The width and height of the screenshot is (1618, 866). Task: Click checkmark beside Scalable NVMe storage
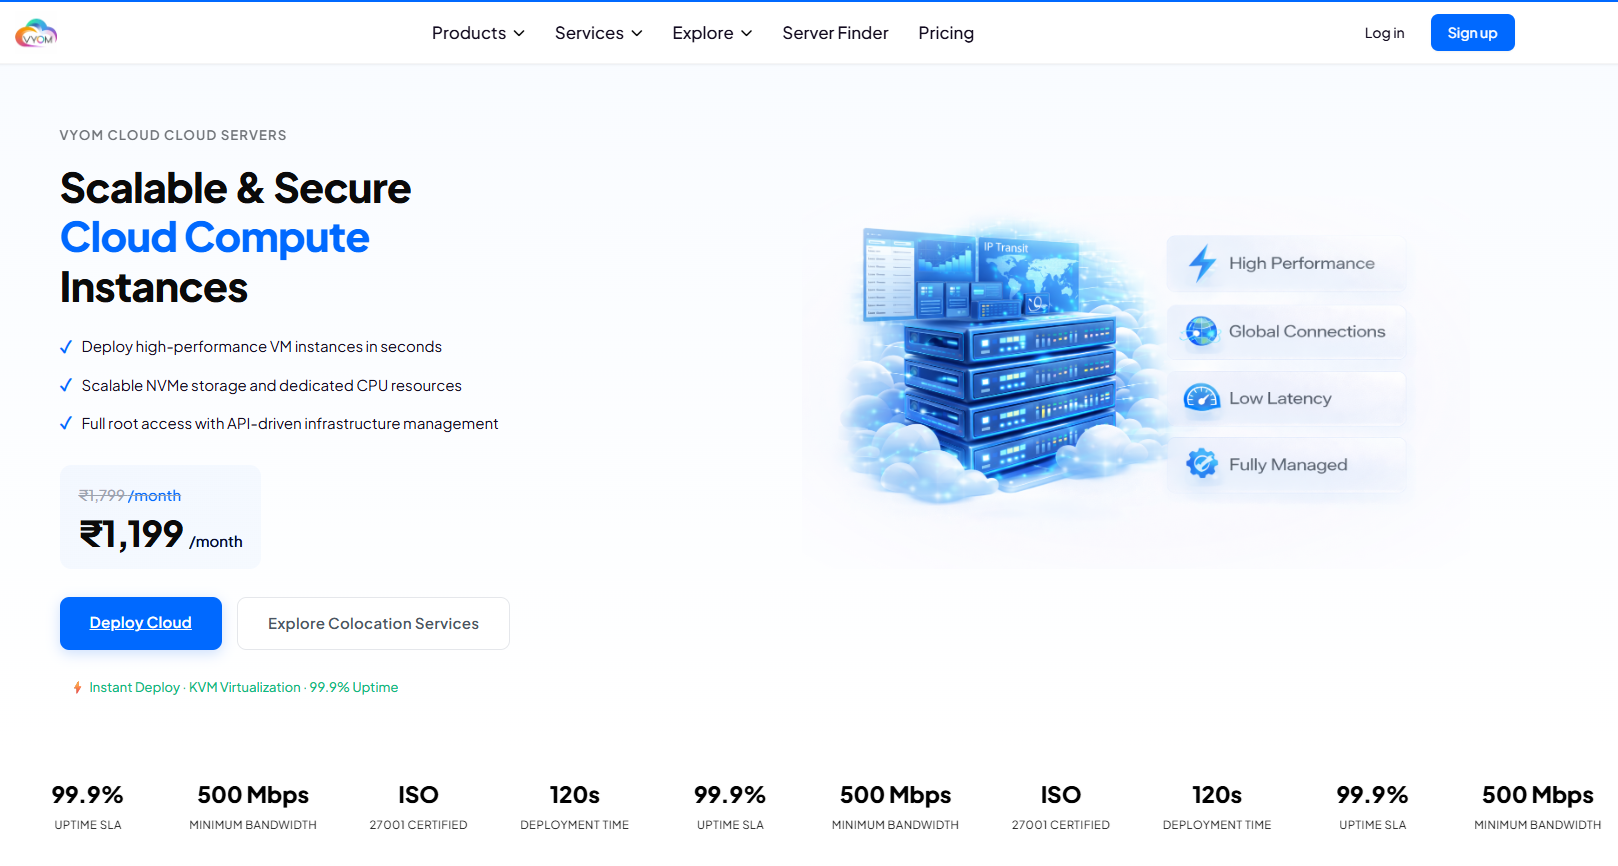(x=66, y=385)
